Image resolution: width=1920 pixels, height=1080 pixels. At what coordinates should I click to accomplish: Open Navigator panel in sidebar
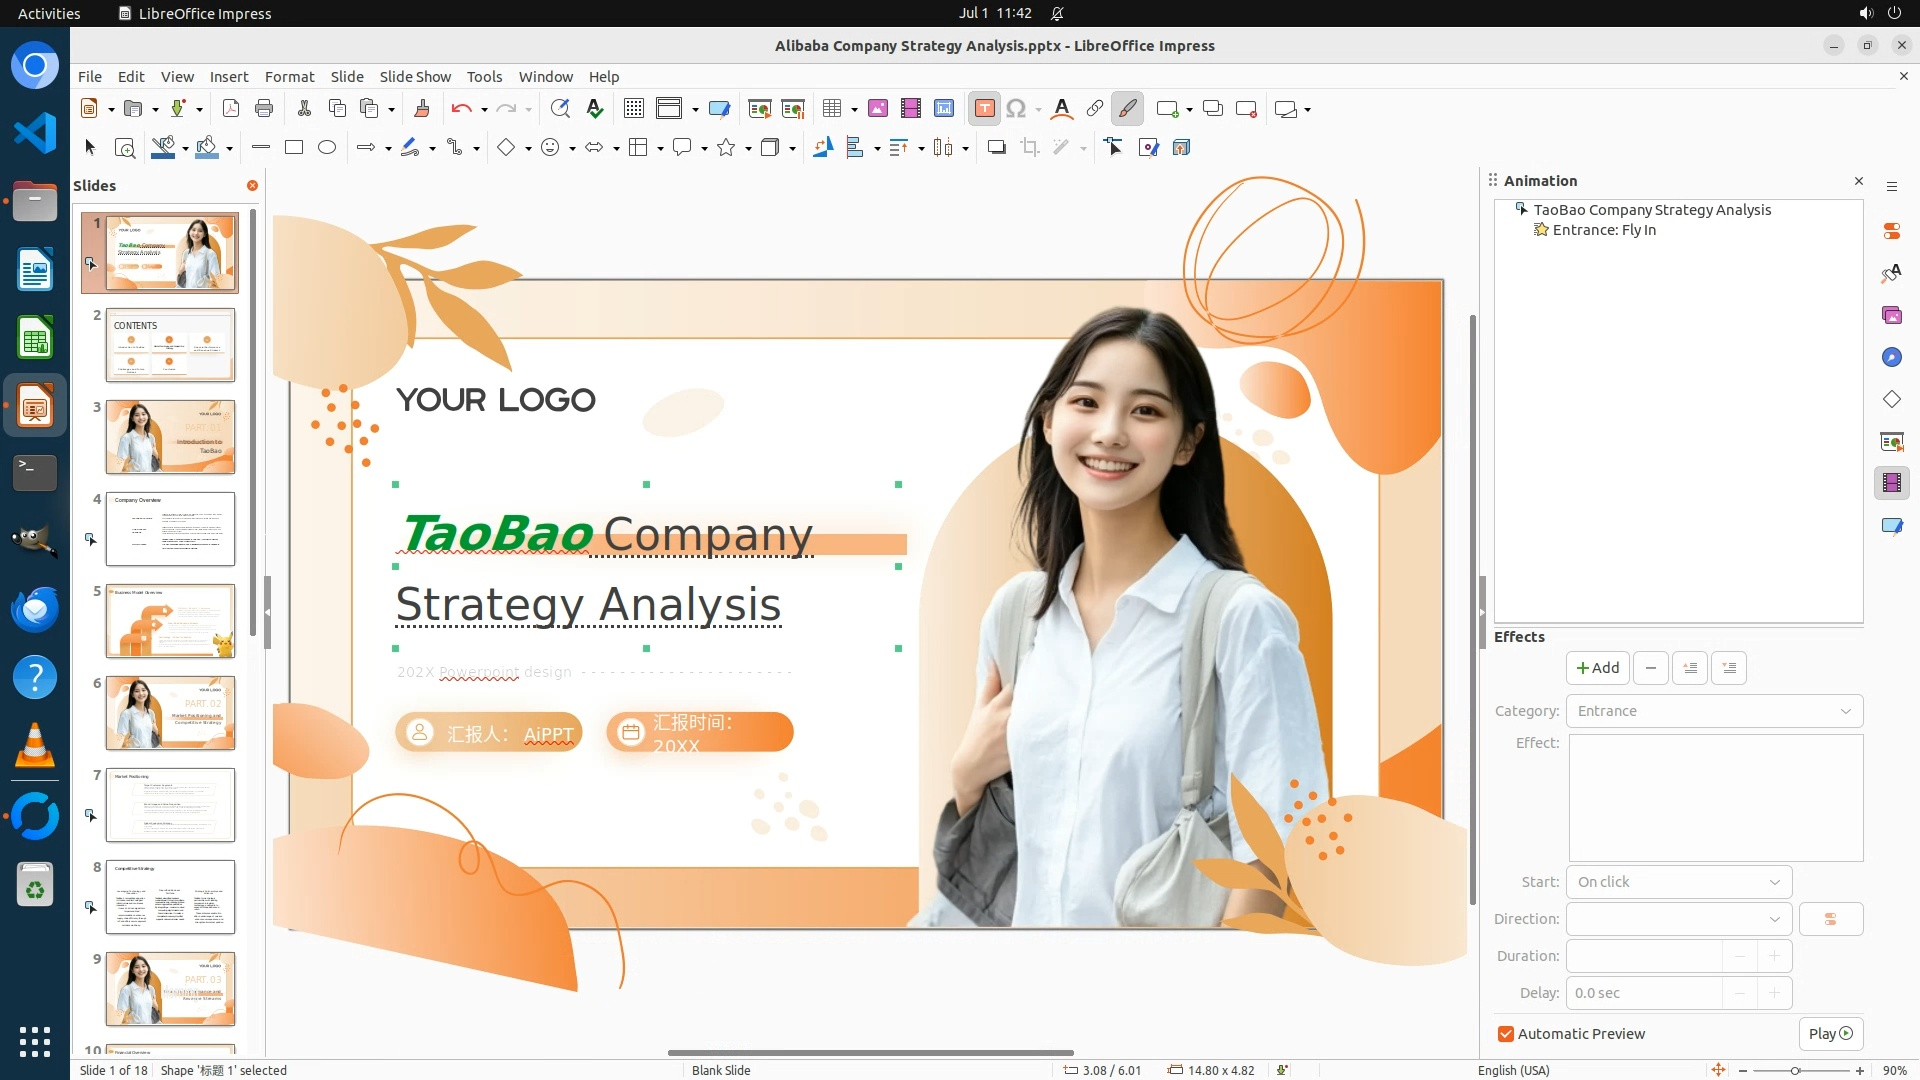pos(1891,358)
